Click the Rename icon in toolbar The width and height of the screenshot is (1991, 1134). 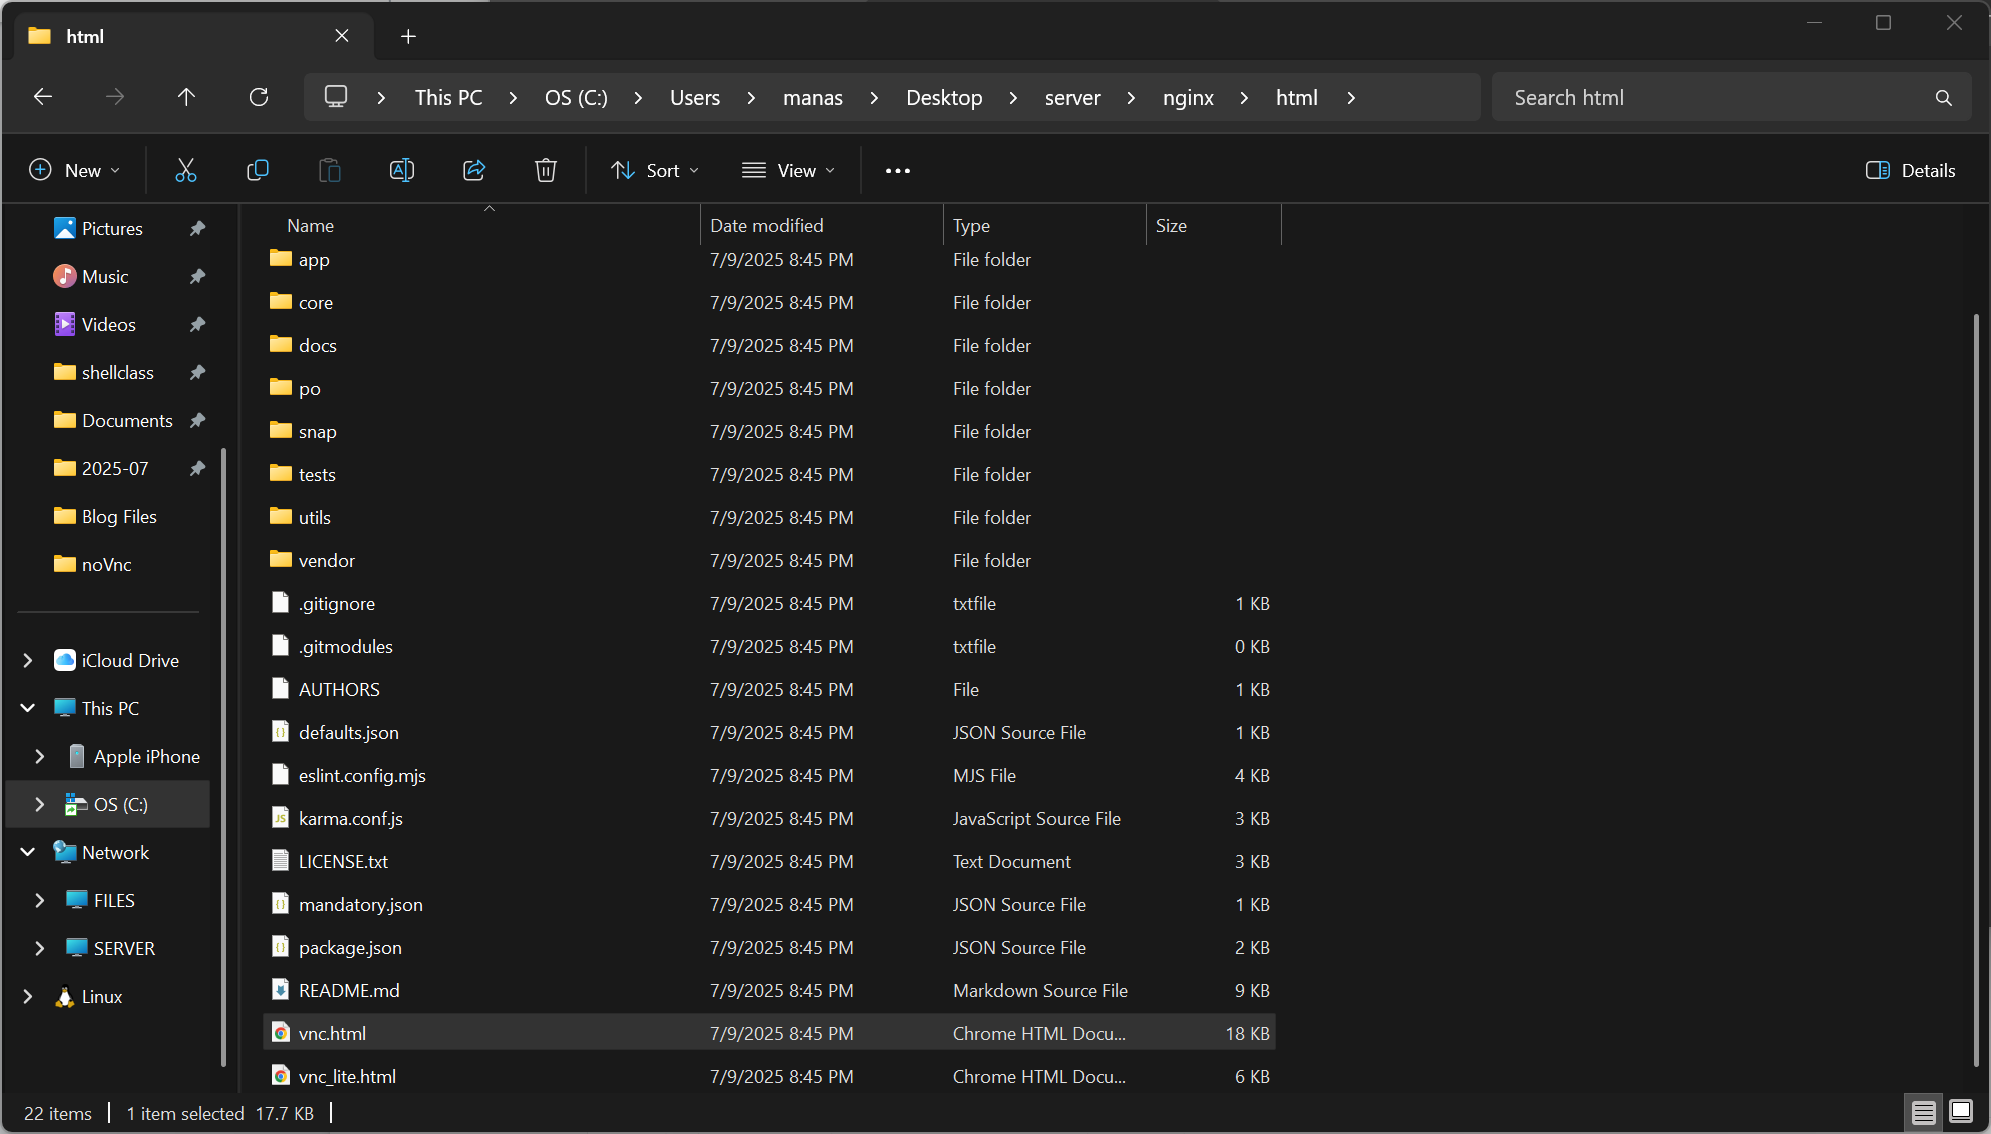click(402, 170)
